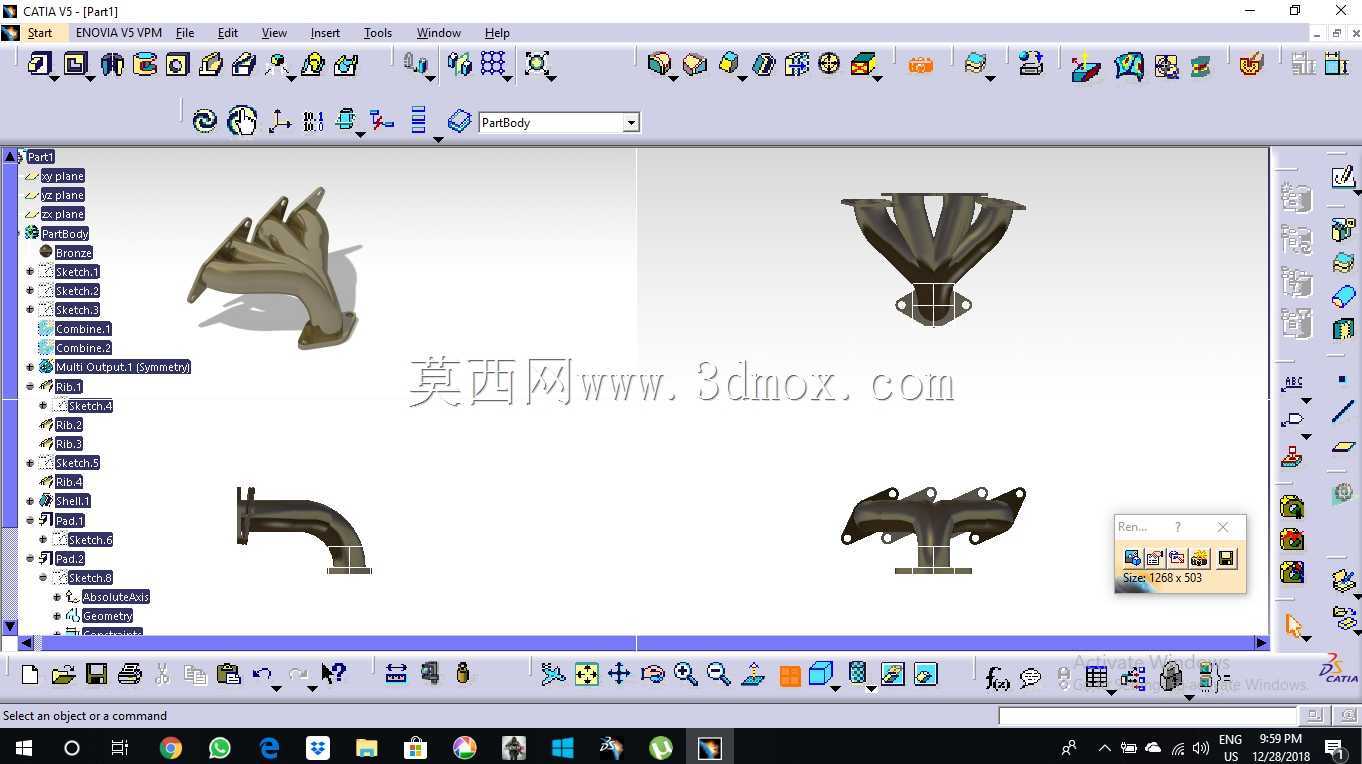This screenshot has width=1362, height=764.
Task: Select the xy plane in the tree
Action: (62, 176)
